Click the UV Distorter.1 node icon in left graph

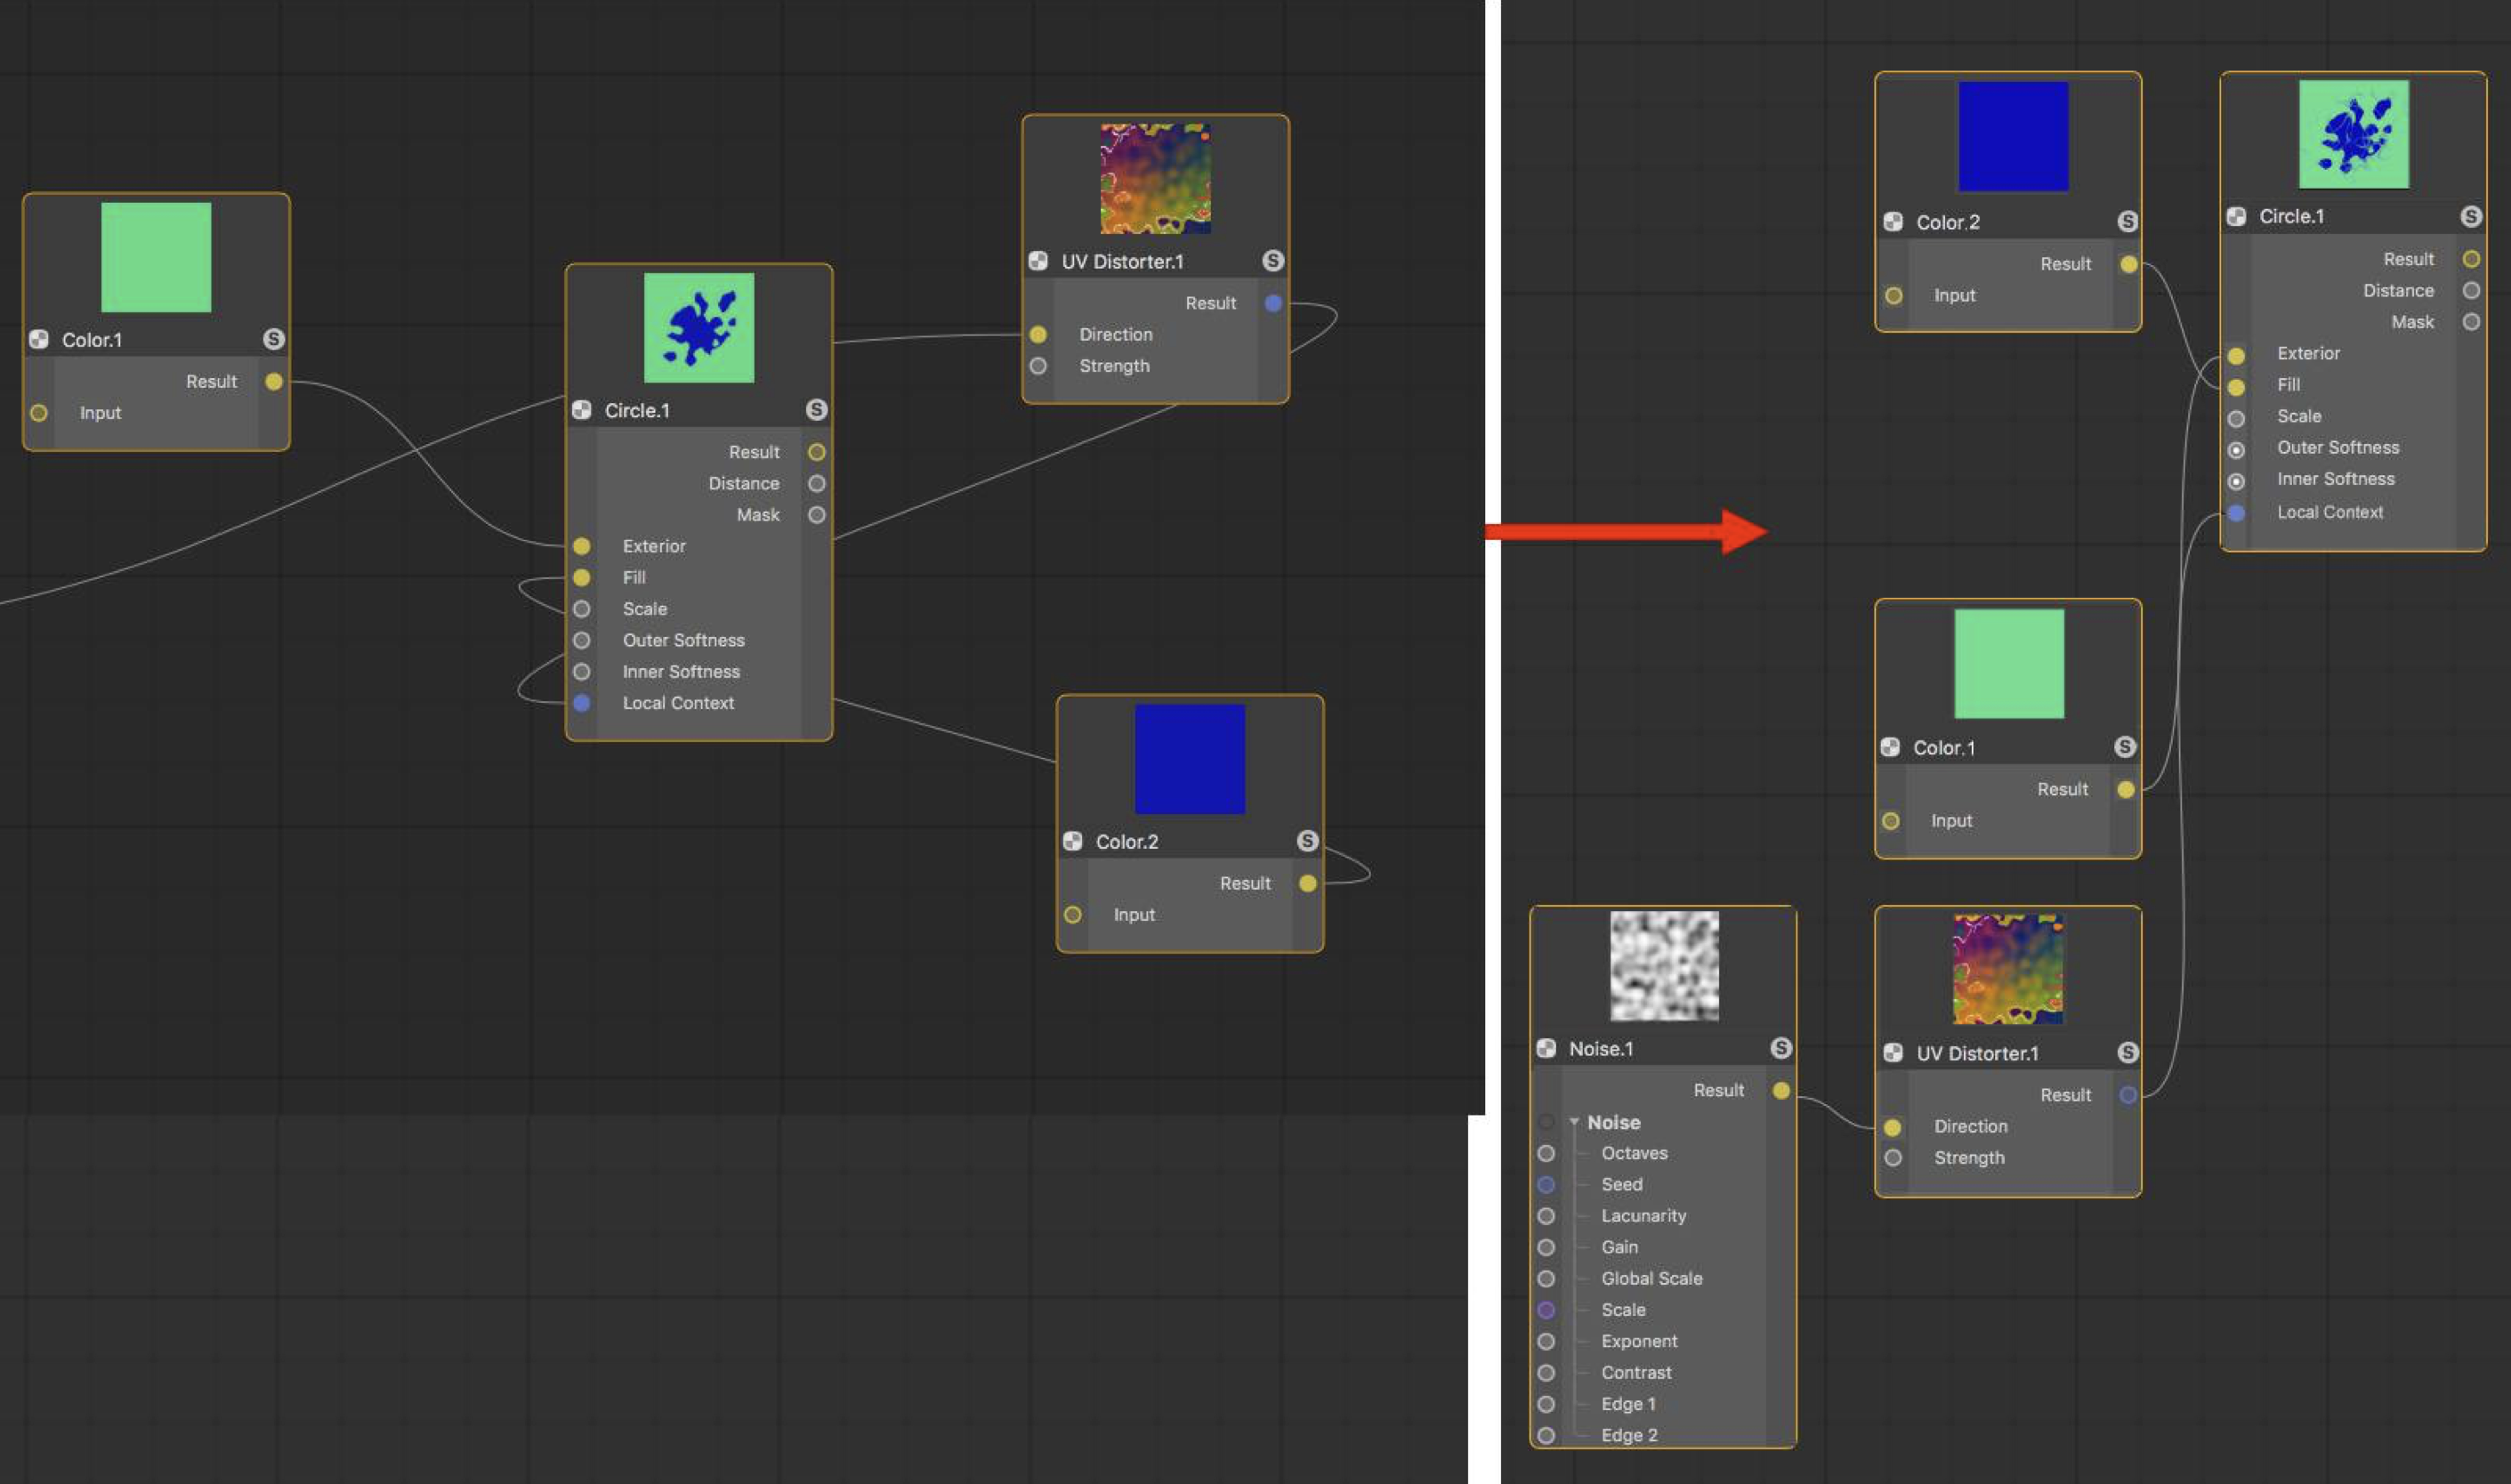1038,261
